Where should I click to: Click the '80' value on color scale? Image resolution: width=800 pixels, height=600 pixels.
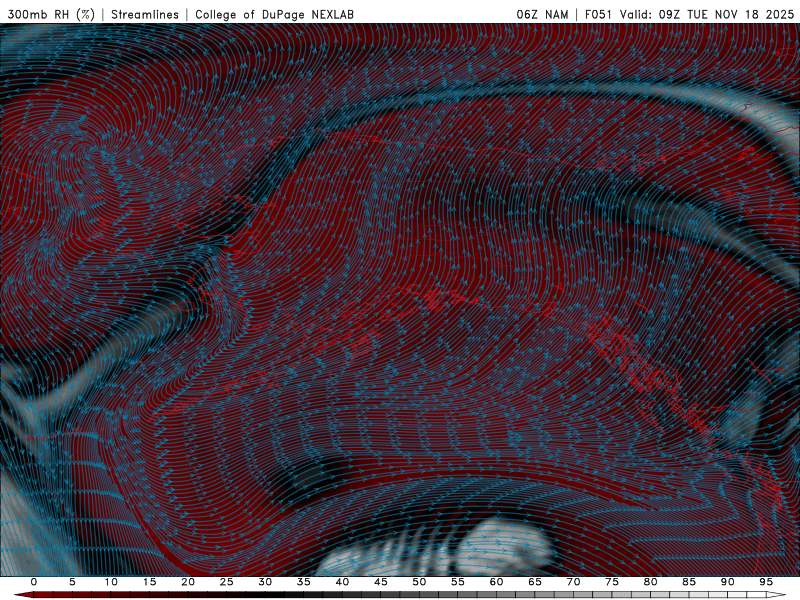(x=650, y=582)
